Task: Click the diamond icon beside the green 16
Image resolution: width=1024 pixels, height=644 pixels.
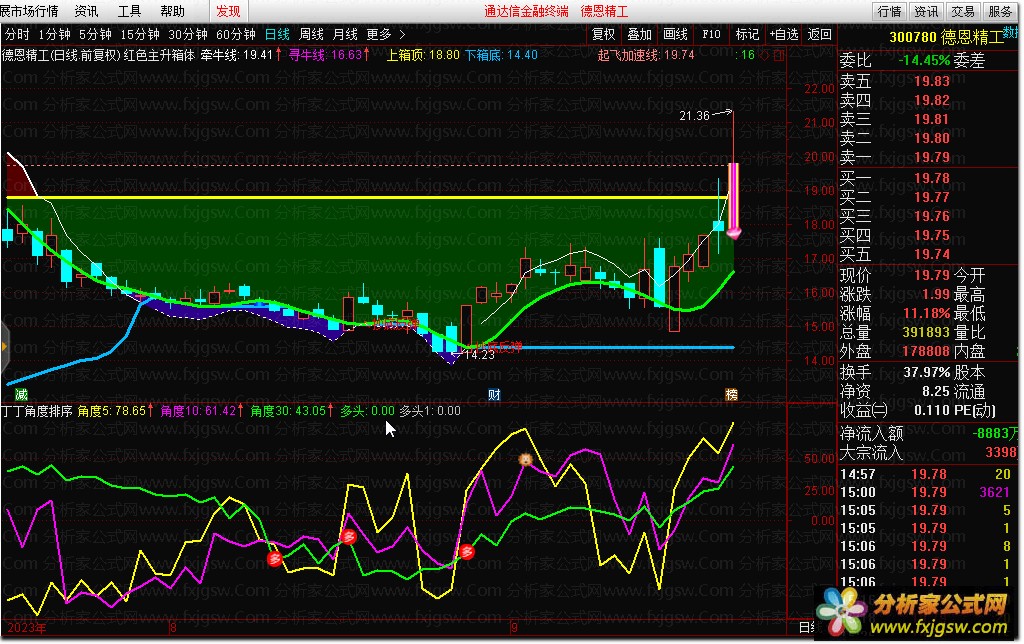Action: 765,56
